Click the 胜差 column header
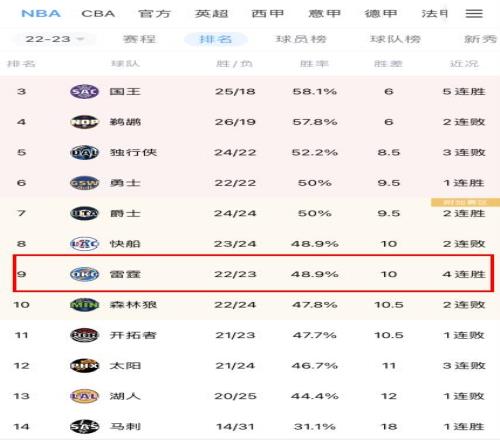 pyautogui.click(x=389, y=64)
